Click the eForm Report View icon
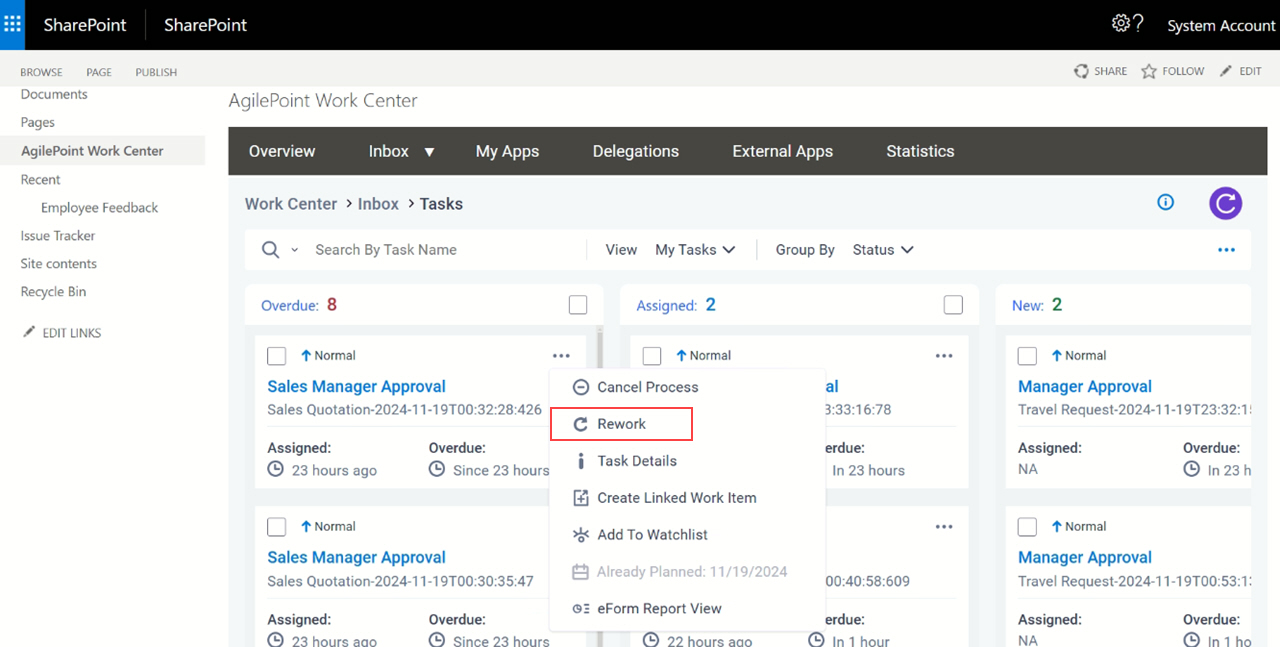This screenshot has width=1280, height=647. coord(580,609)
